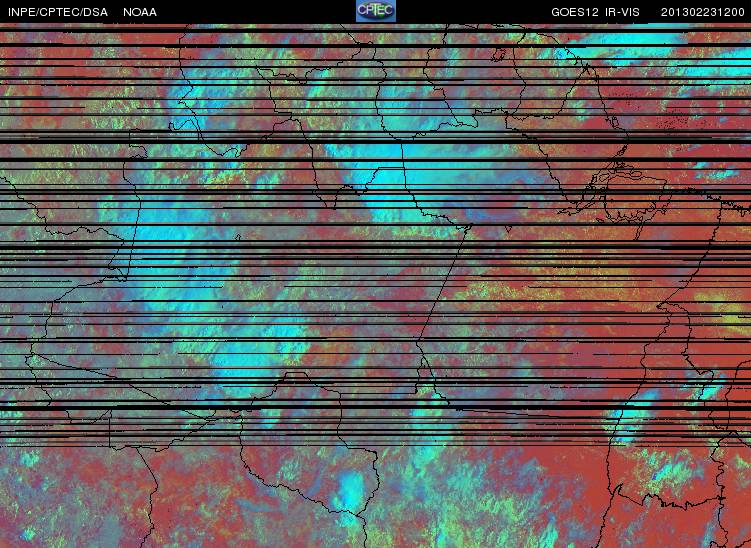Viewport: 751px width, 548px height.
Task: Select the INPE/CPTEC/DSA header text
Action: point(58,12)
